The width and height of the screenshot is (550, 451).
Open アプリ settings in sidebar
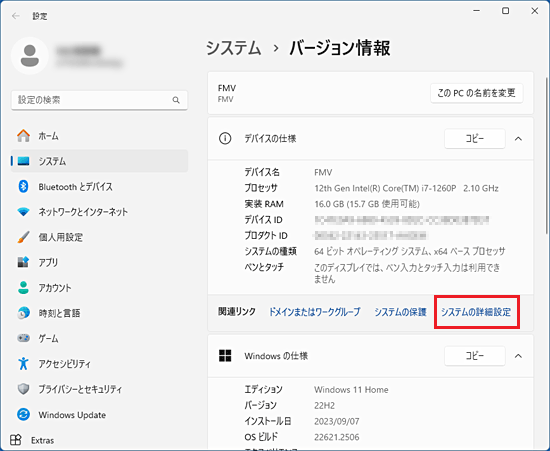pyautogui.click(x=99, y=262)
